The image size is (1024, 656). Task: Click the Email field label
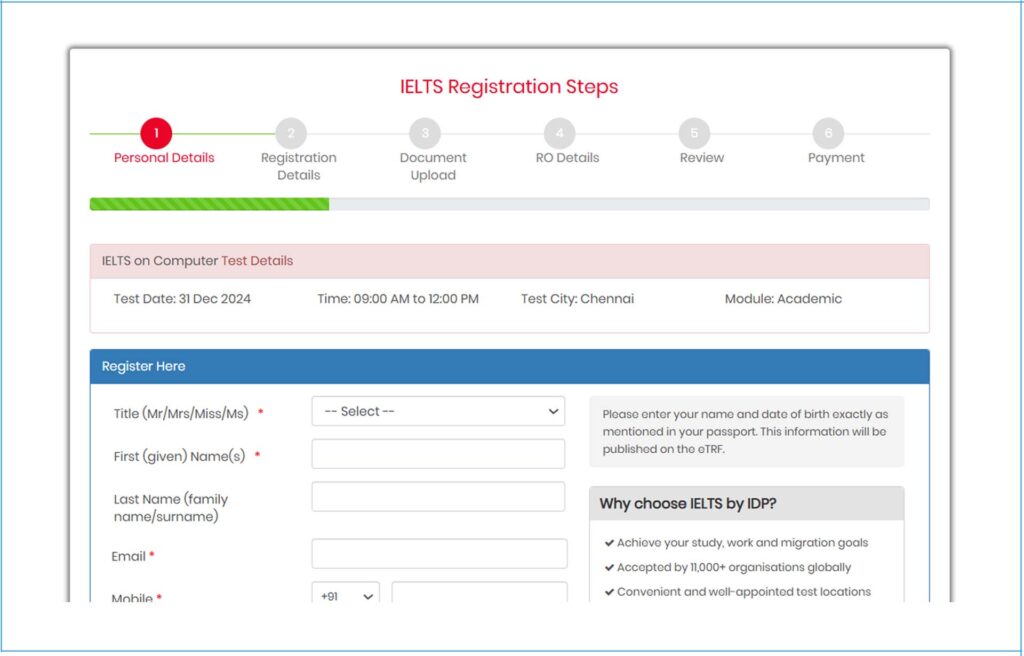pyautogui.click(x=128, y=556)
